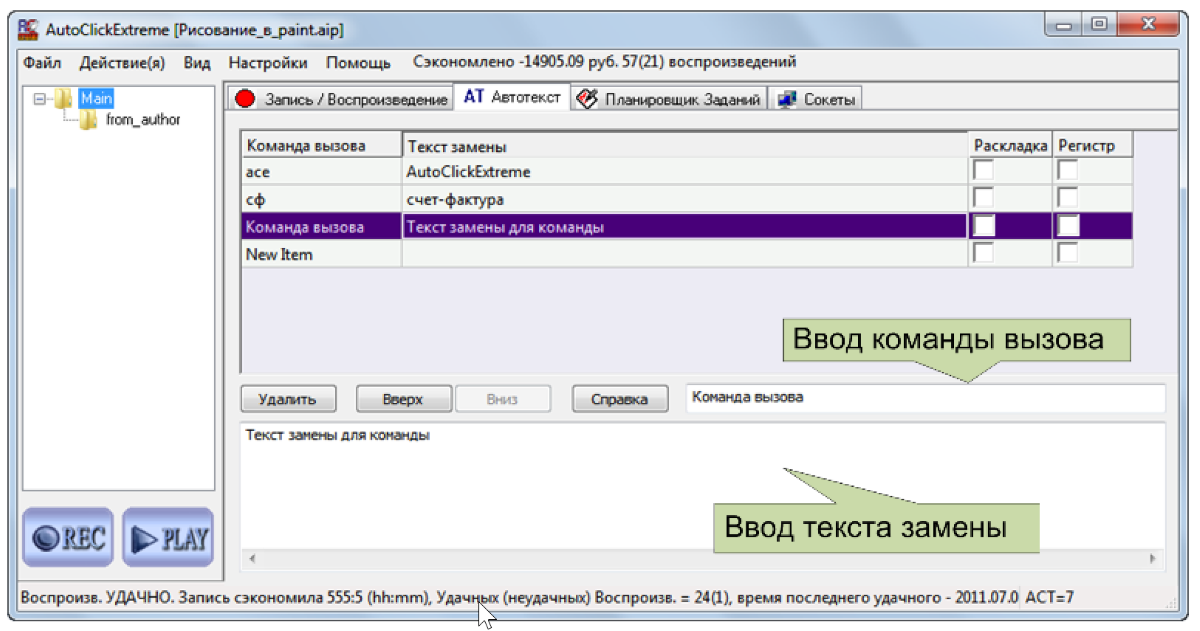Switch to the Сокеты tab
The height and width of the screenshot is (631, 1200).
coord(817,99)
